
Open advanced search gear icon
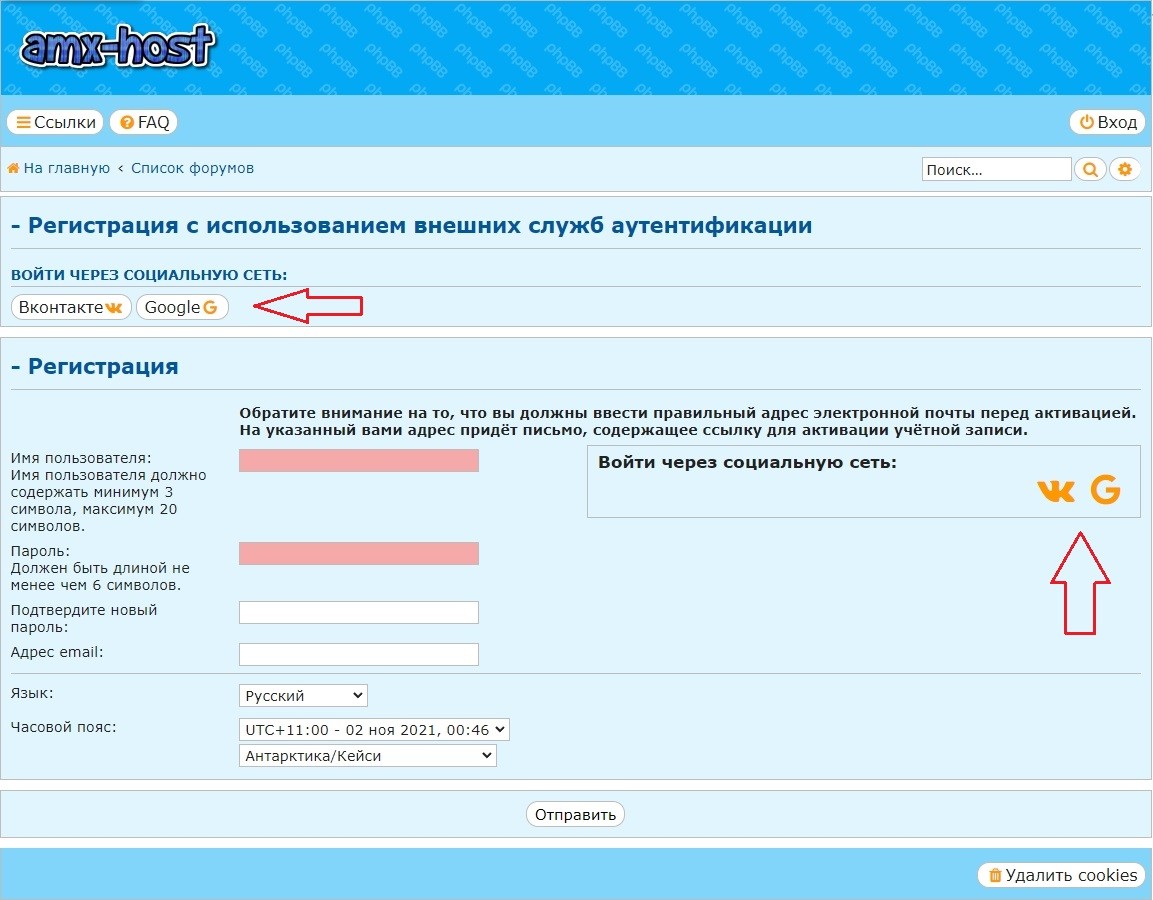[x=1125, y=170]
